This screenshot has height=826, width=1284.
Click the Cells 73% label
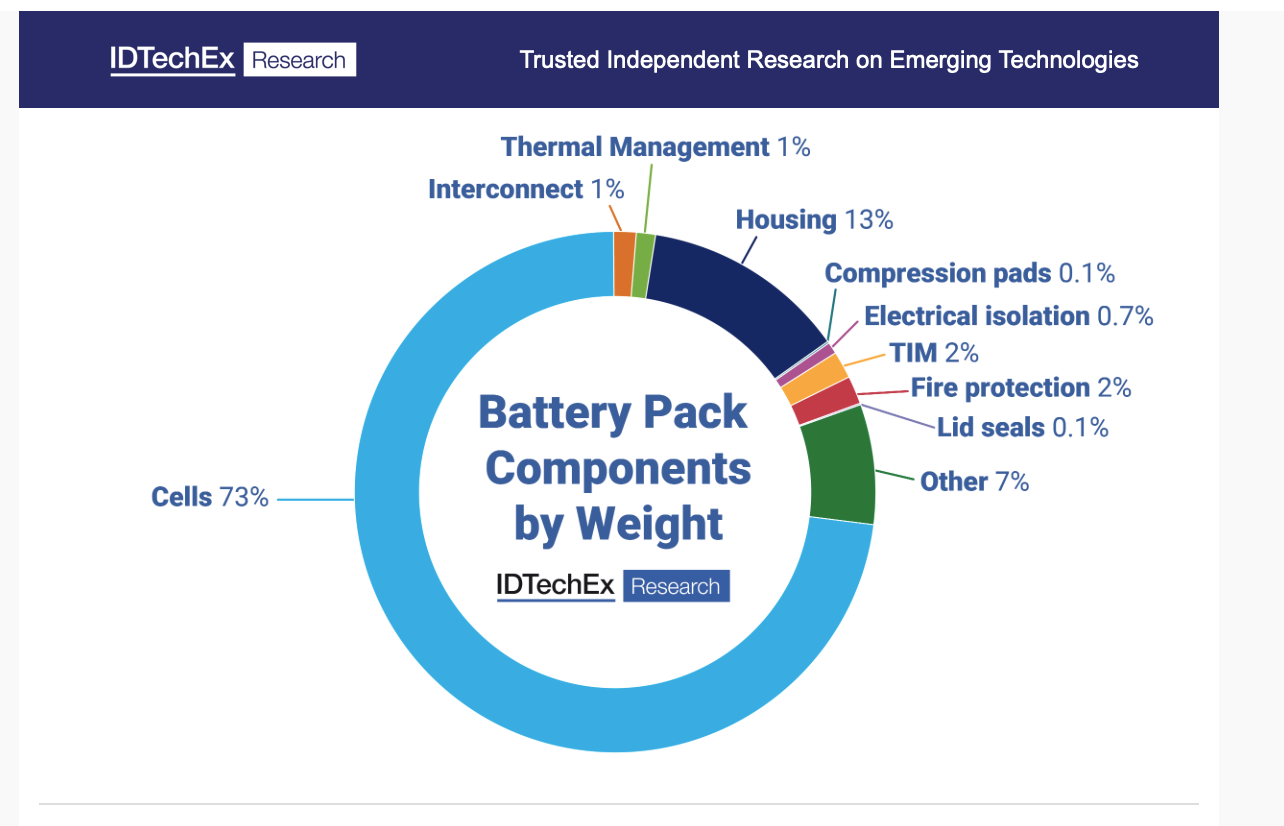pyautogui.click(x=210, y=497)
